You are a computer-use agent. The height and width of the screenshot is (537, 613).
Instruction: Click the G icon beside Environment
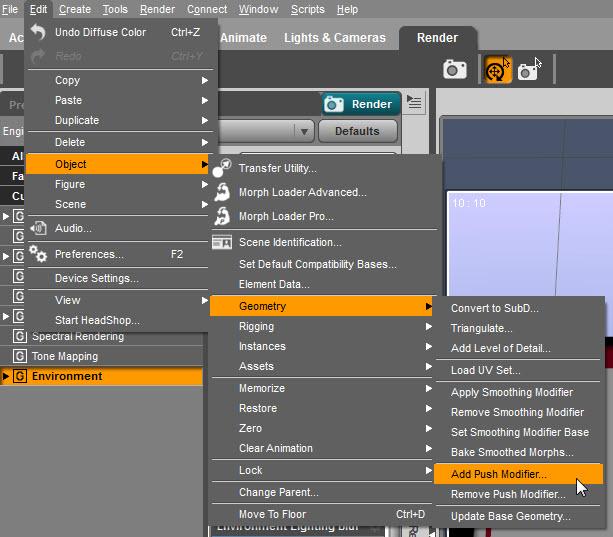(20, 376)
